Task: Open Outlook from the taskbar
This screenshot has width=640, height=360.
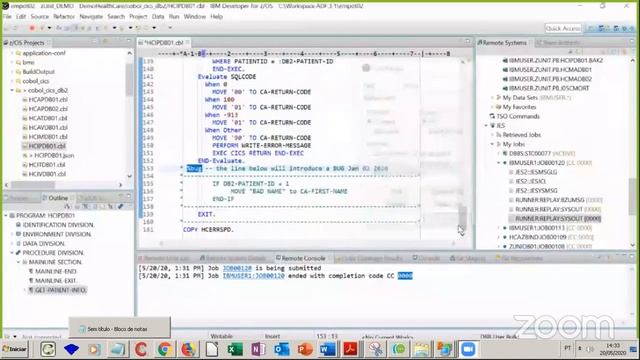Action: [x=282, y=349]
